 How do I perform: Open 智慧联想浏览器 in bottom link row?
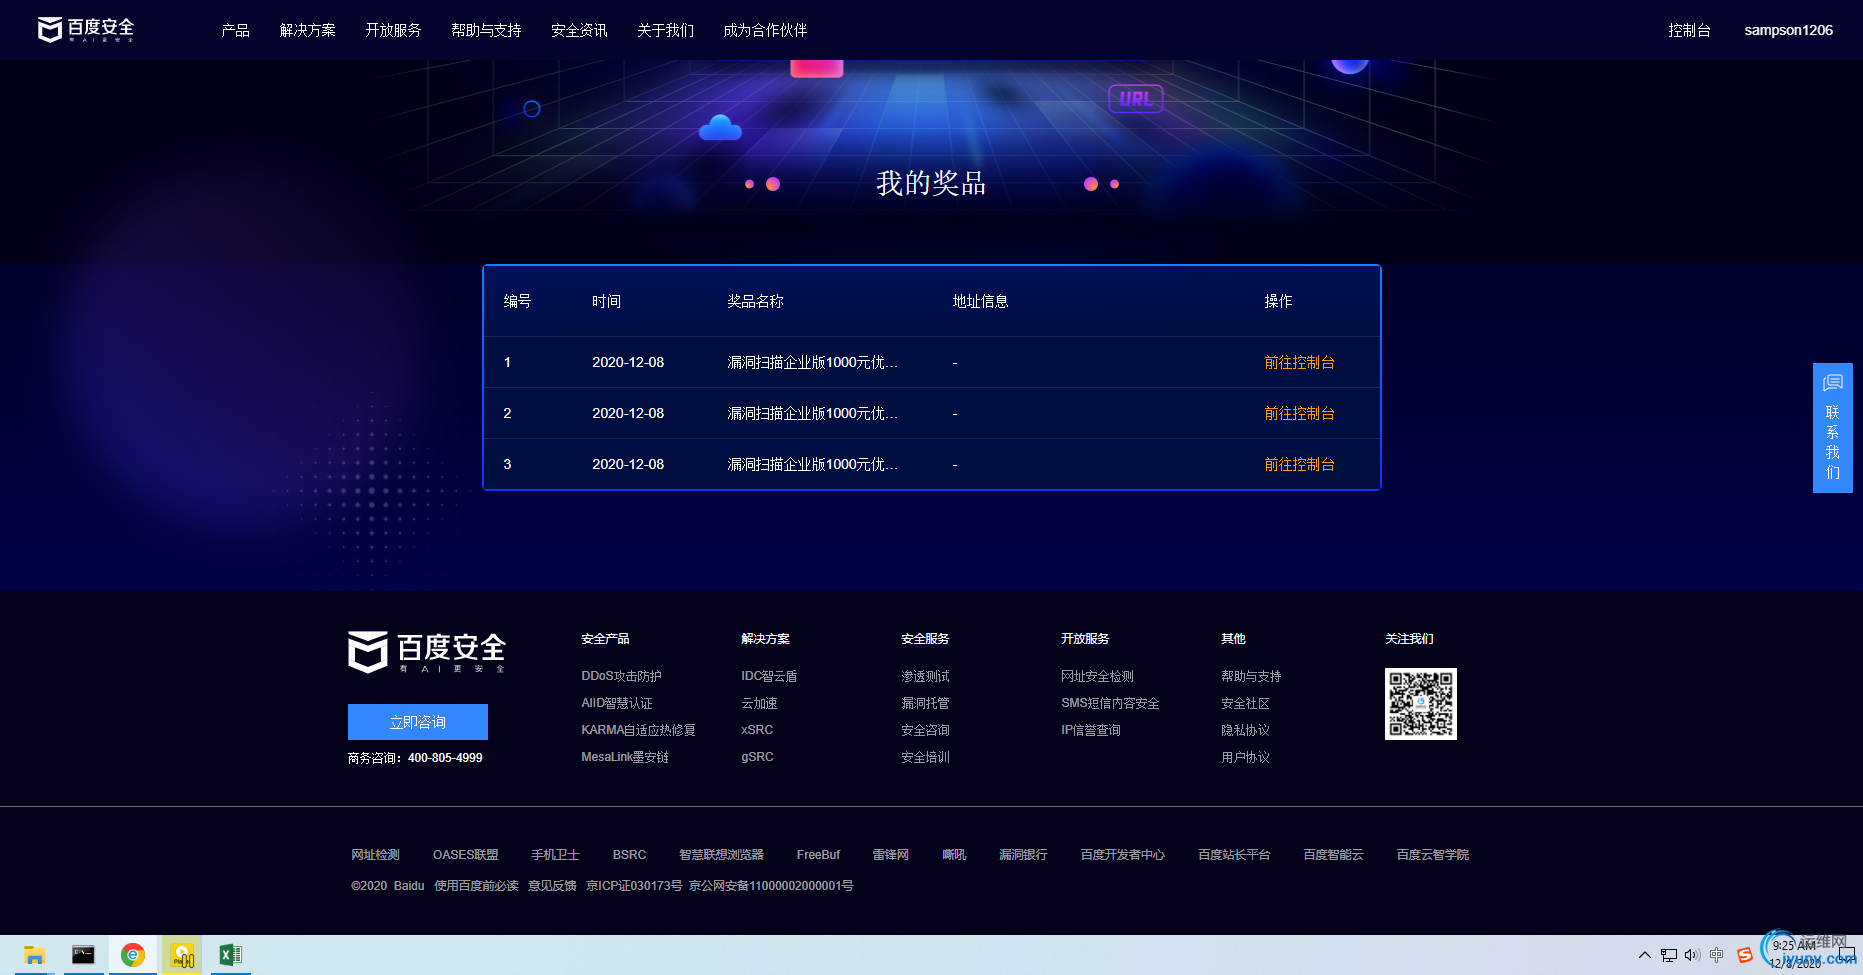(721, 855)
